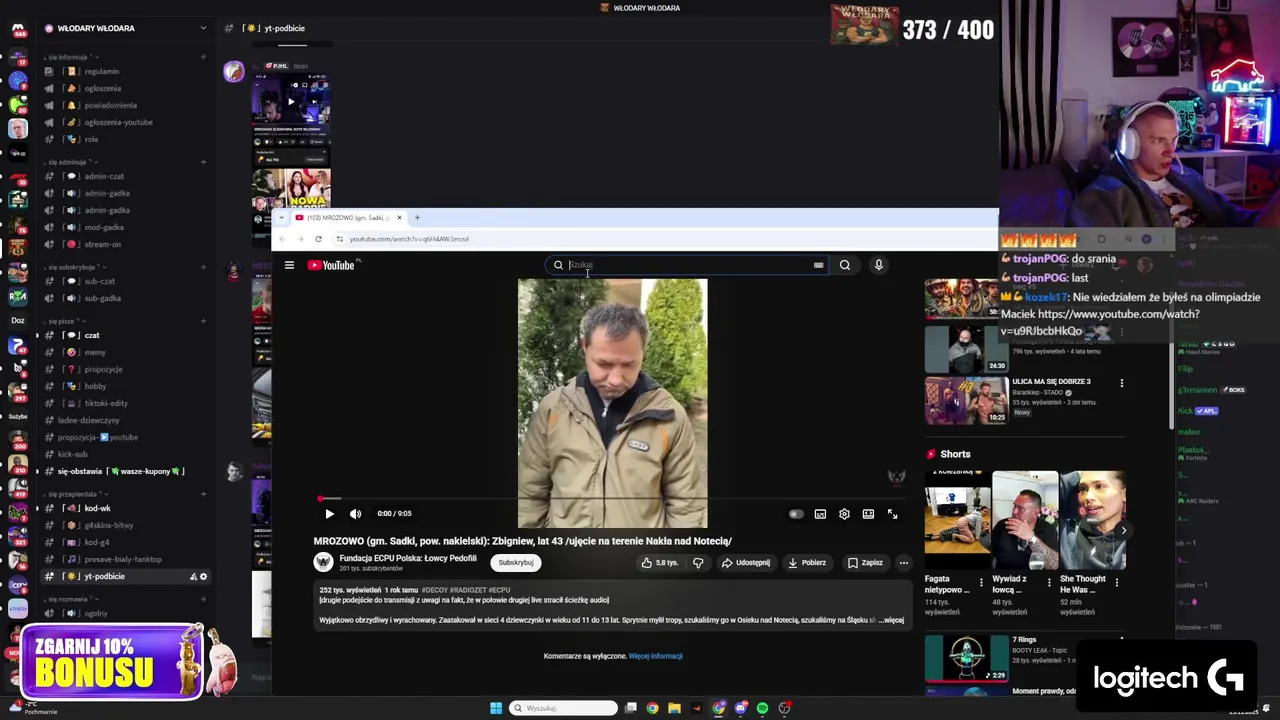The height and width of the screenshot is (720, 1280).
Task: Like the video with thumbs up
Action: click(x=660, y=563)
